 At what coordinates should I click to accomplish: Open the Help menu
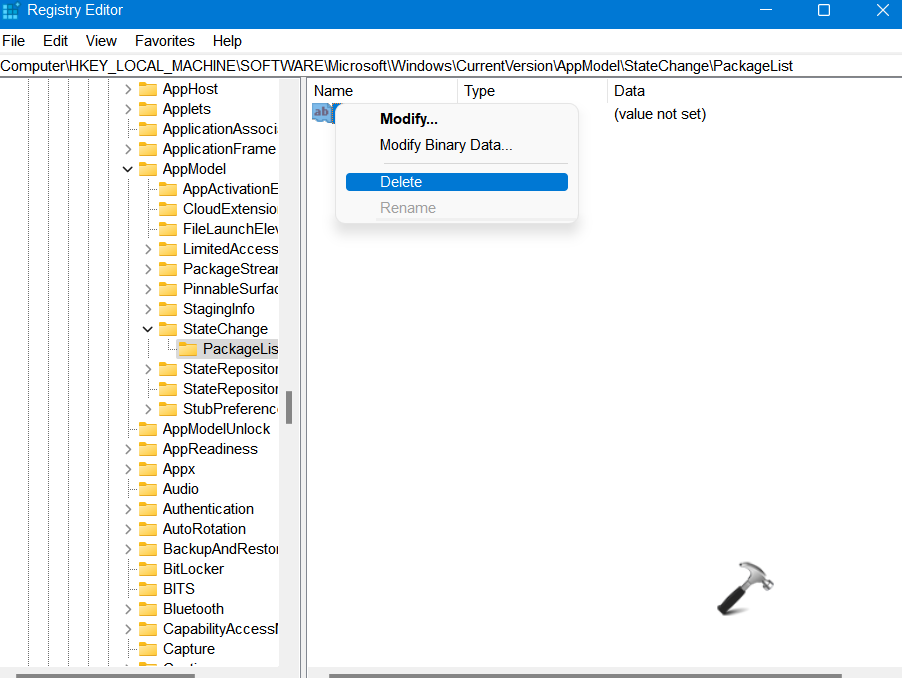(227, 41)
